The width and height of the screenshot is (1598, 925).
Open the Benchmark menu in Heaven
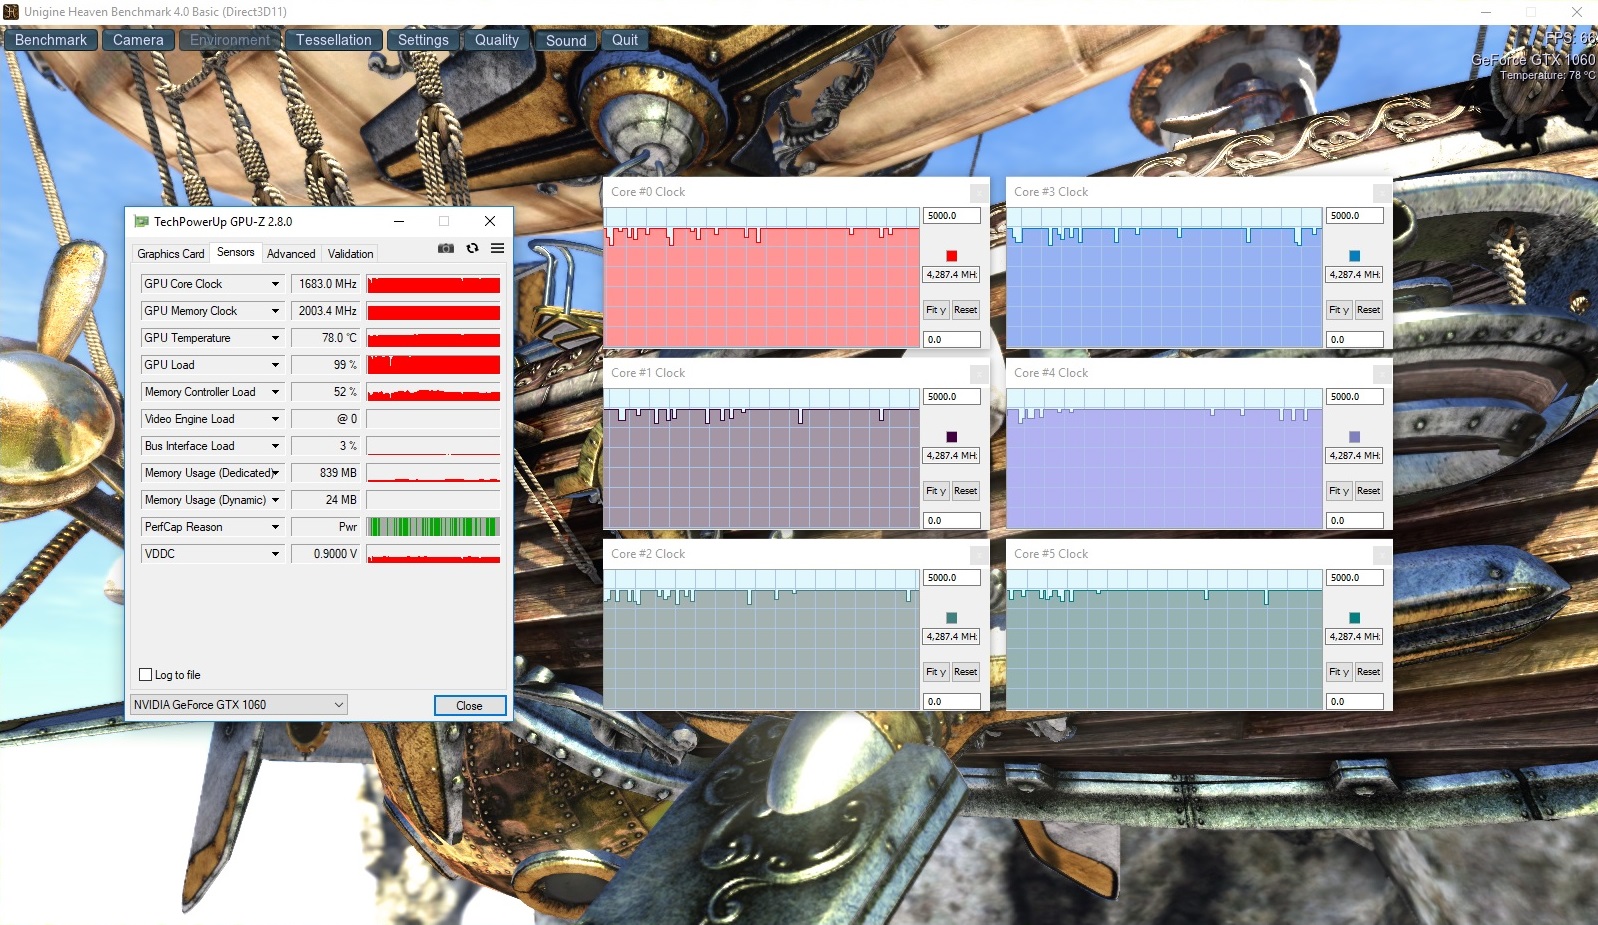tap(51, 40)
